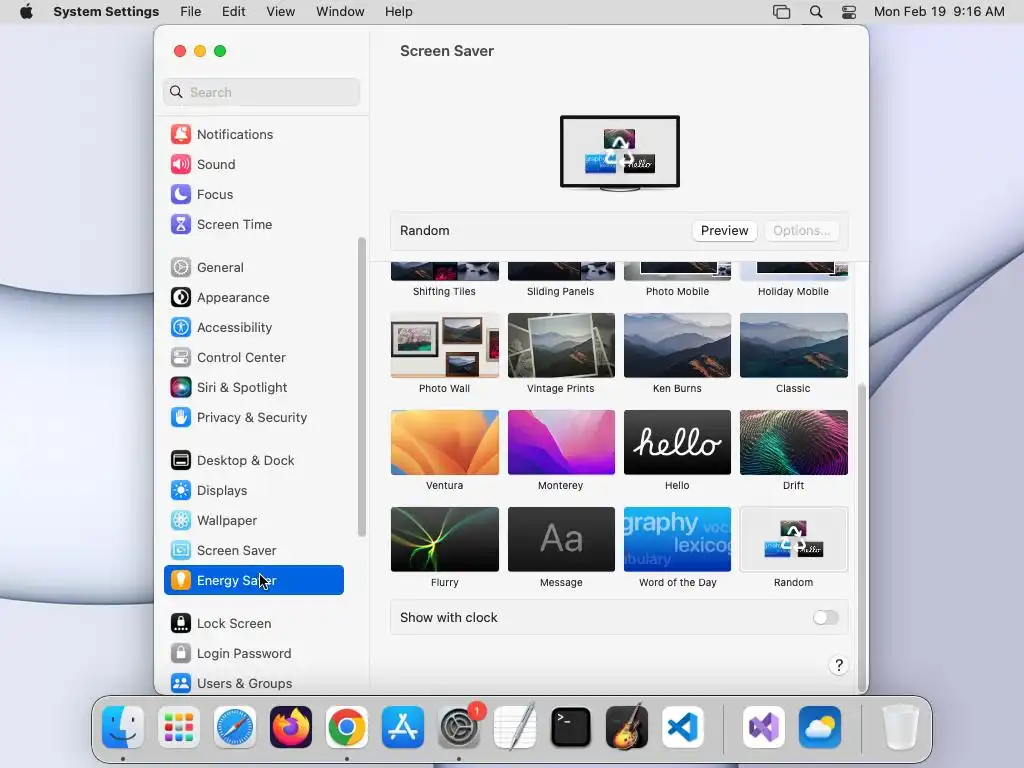Open Desktop & Dock icon

click(181, 461)
